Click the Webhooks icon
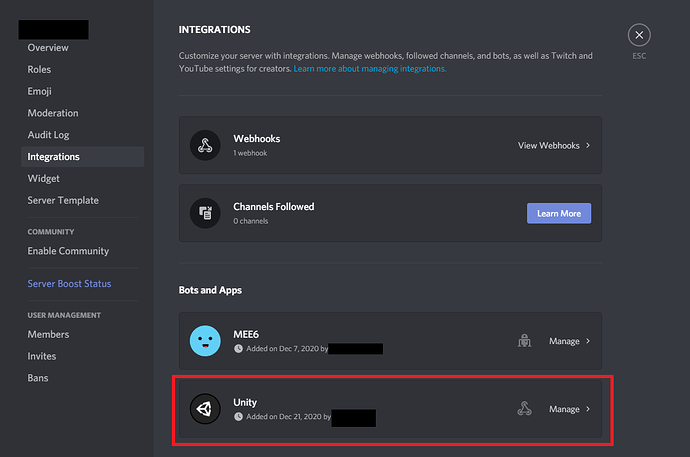 point(205,146)
